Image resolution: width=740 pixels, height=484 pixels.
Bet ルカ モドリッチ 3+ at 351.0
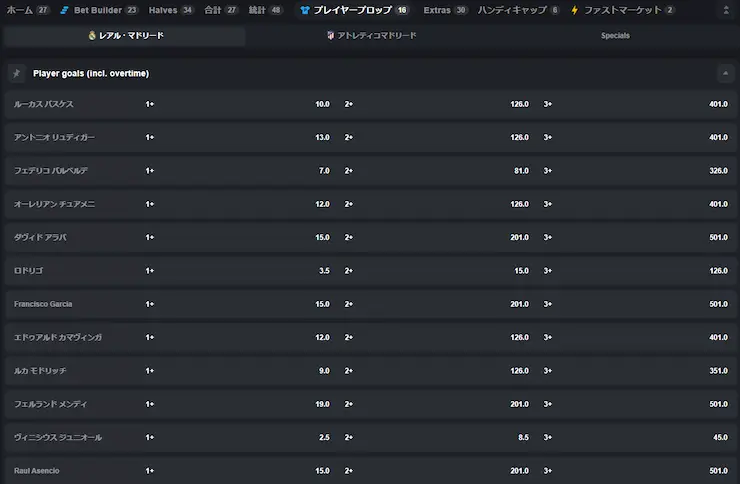(636, 371)
